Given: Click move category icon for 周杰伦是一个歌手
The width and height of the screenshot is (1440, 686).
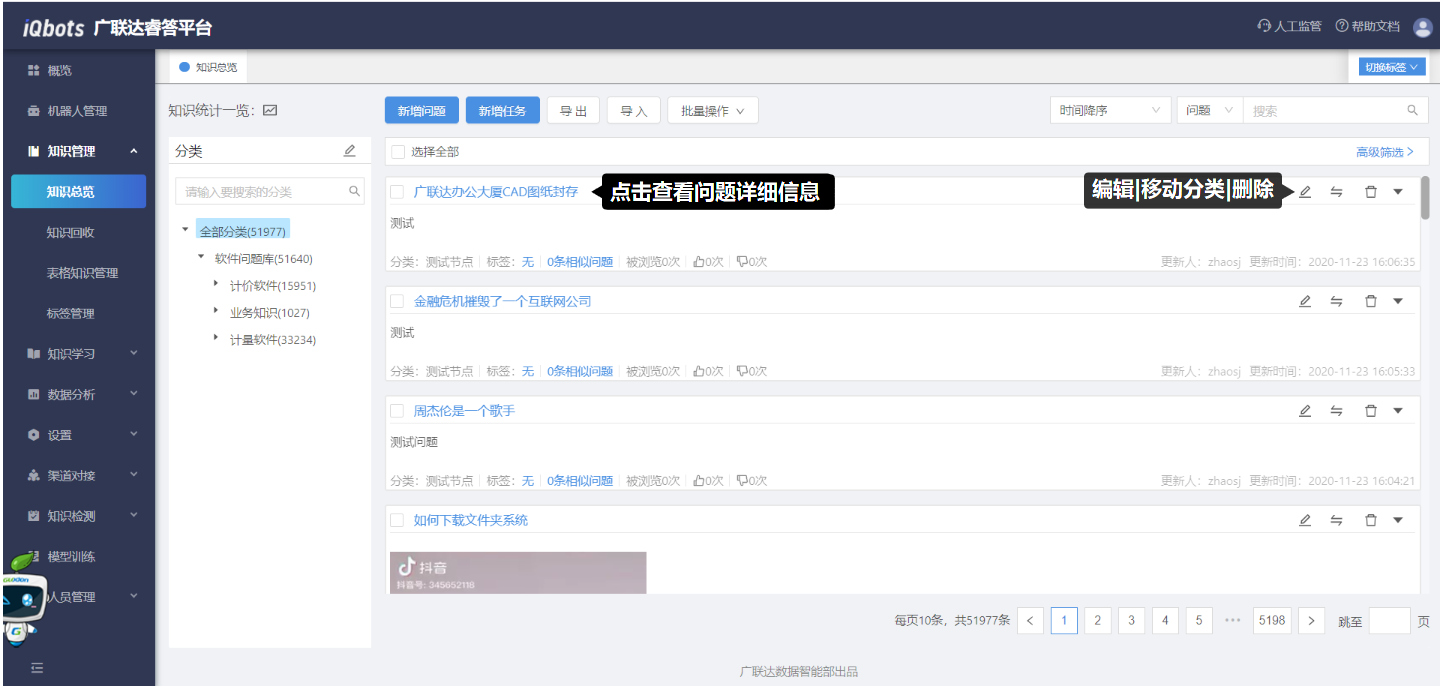Looking at the screenshot, I should [x=1336, y=411].
